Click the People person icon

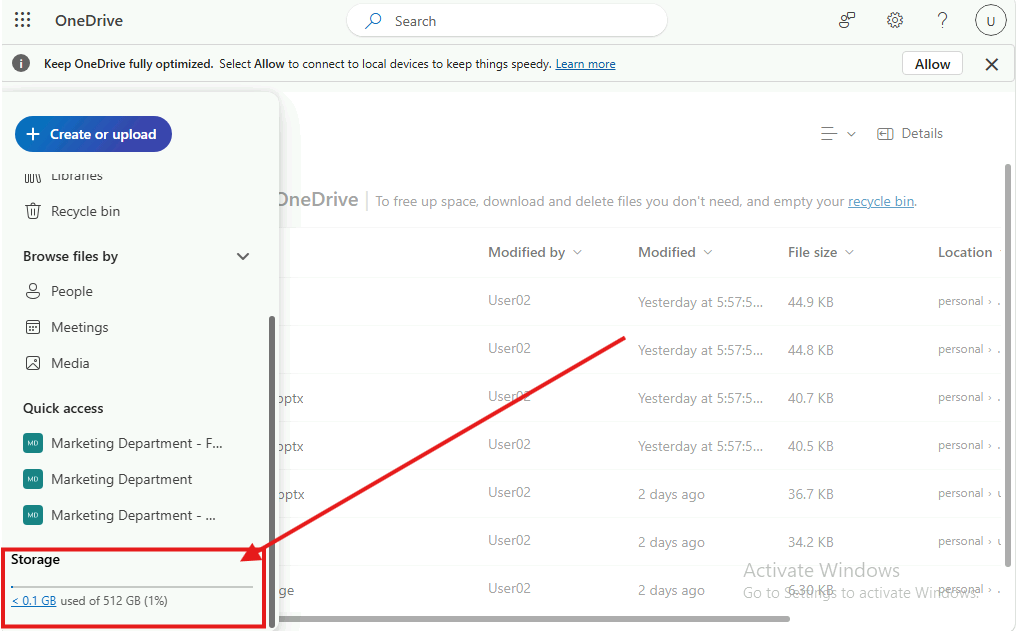tap(33, 291)
